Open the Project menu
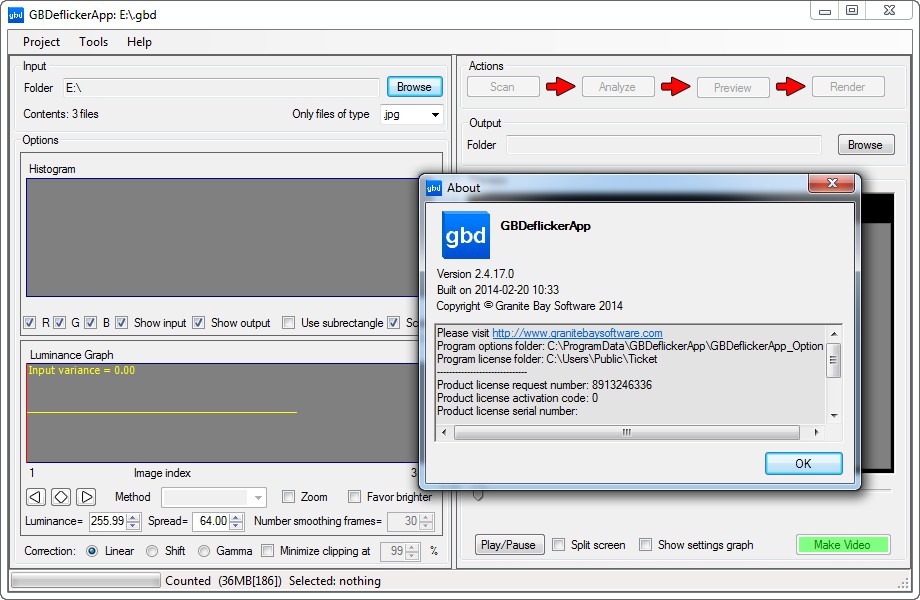The width and height of the screenshot is (920, 600). click(41, 42)
